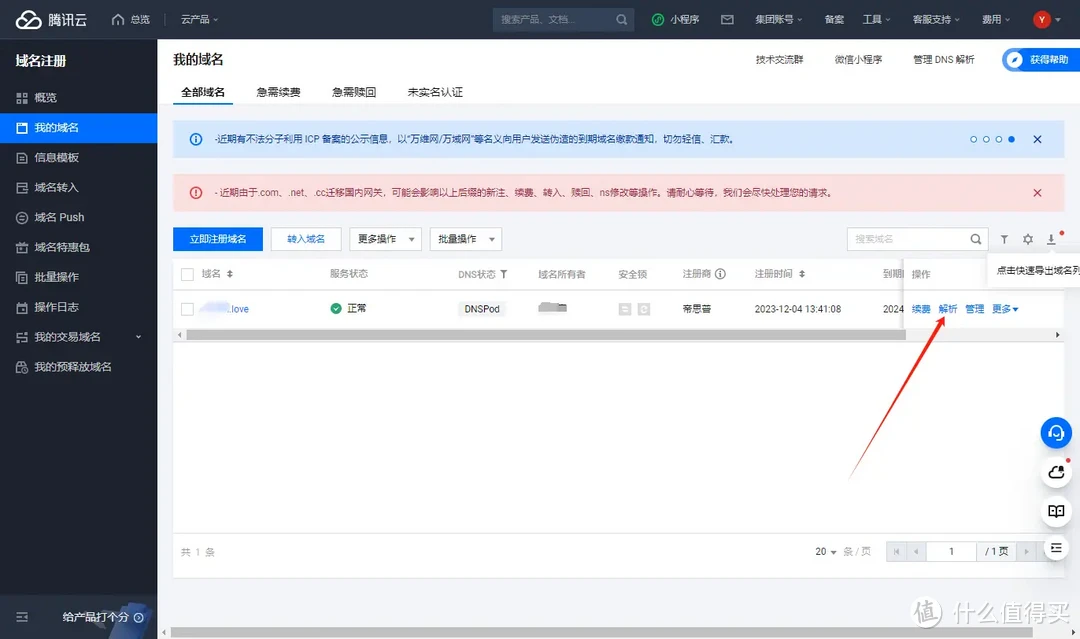
Task: Expand 我的交易域名 sidebar group
Action: pyautogui.click(x=79, y=337)
